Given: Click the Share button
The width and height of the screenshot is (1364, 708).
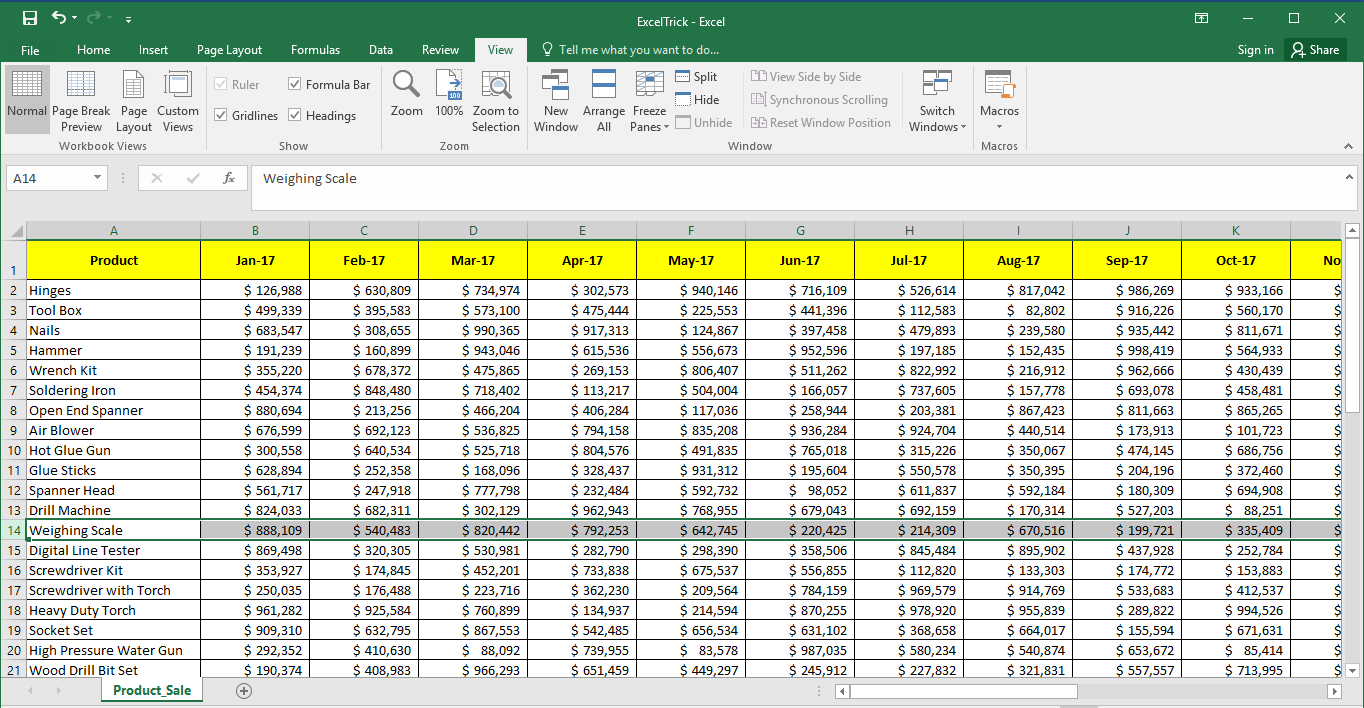Looking at the screenshot, I should point(1314,50).
